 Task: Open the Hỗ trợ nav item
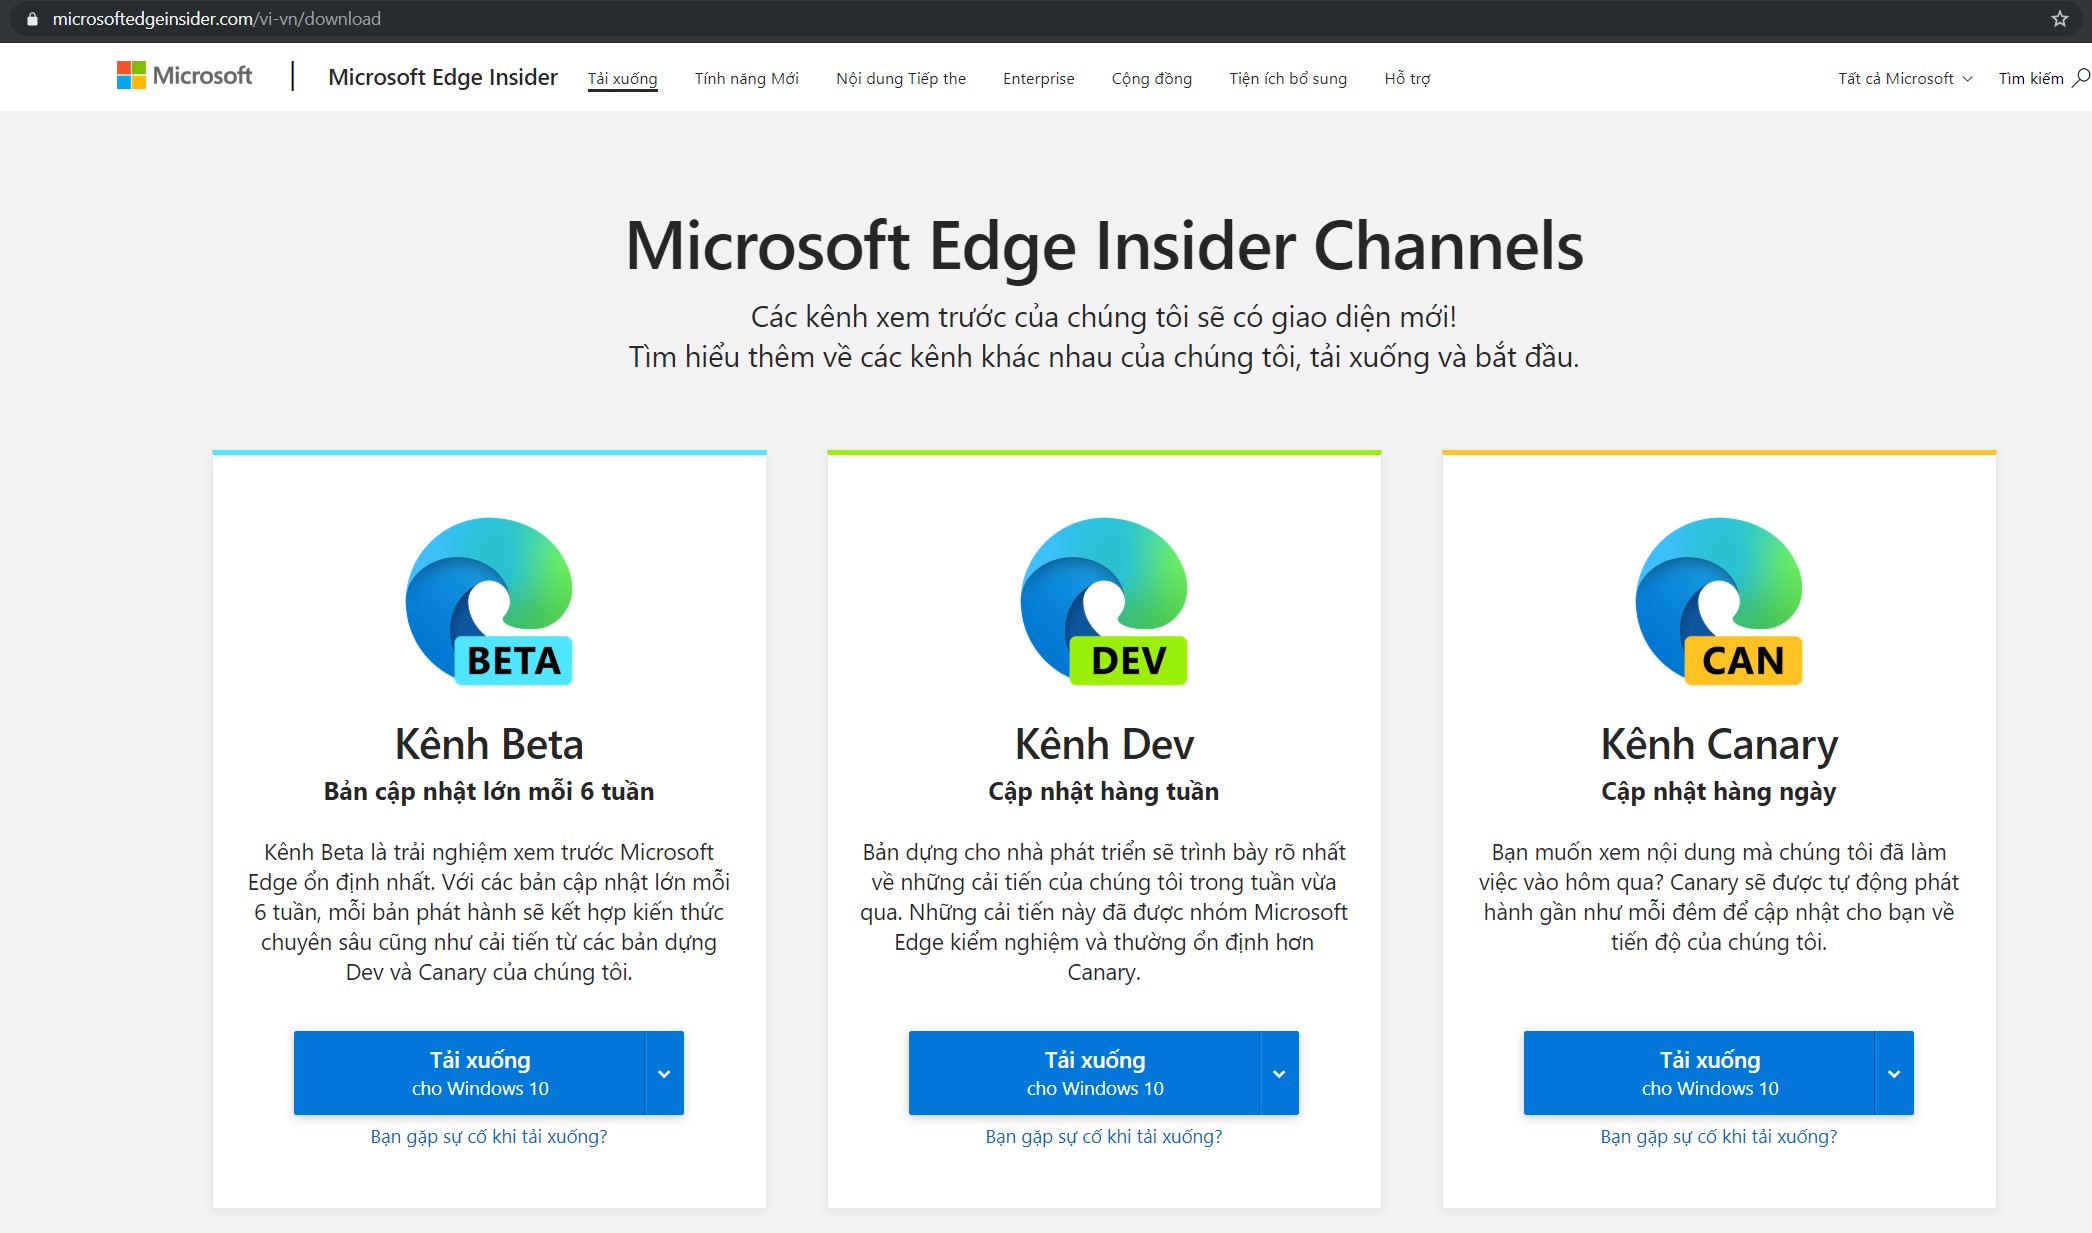coord(1407,78)
